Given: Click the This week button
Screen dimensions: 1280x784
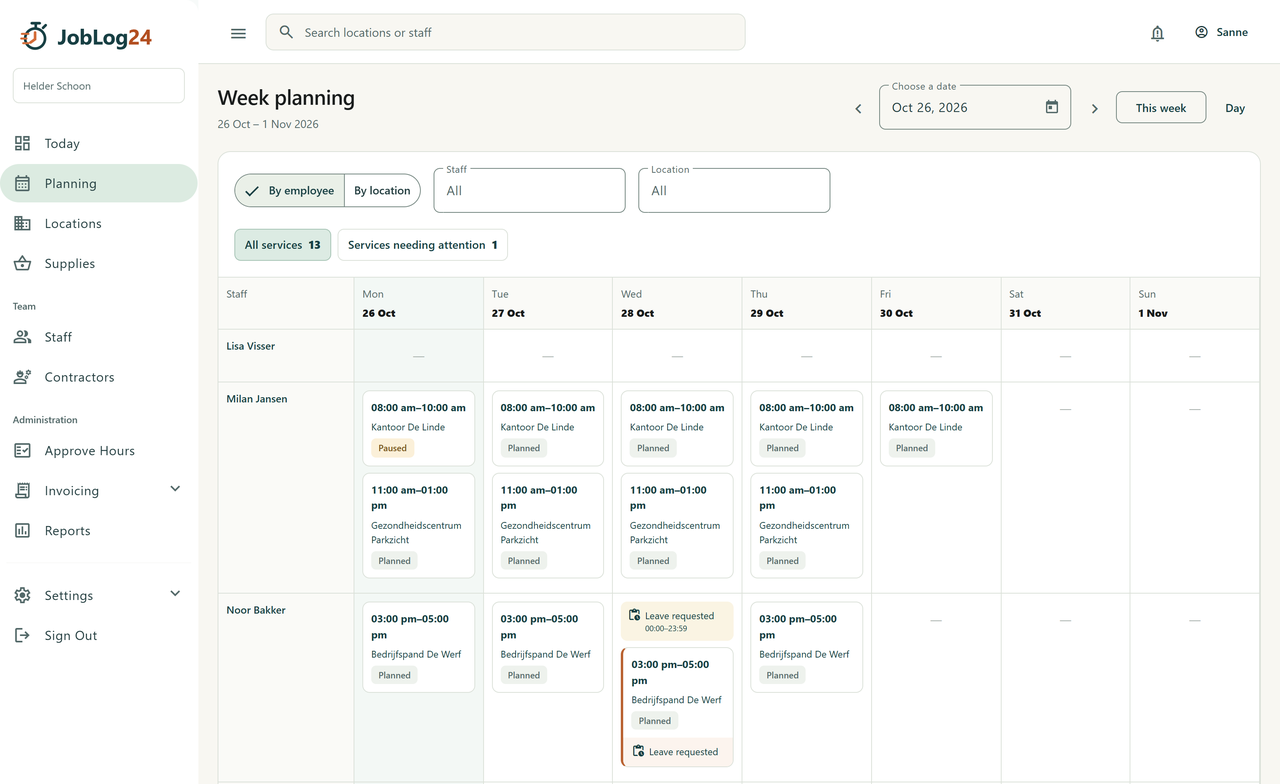Looking at the screenshot, I should 1161,108.
